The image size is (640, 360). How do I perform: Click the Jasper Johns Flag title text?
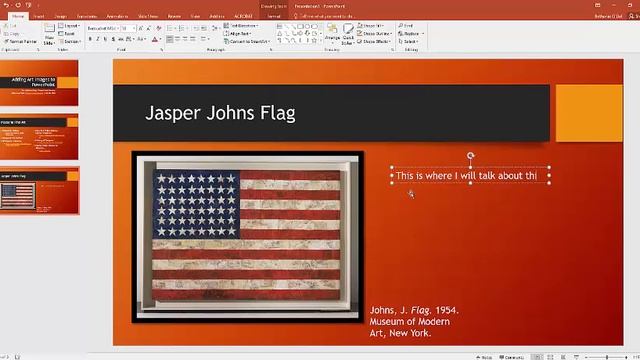click(x=220, y=113)
